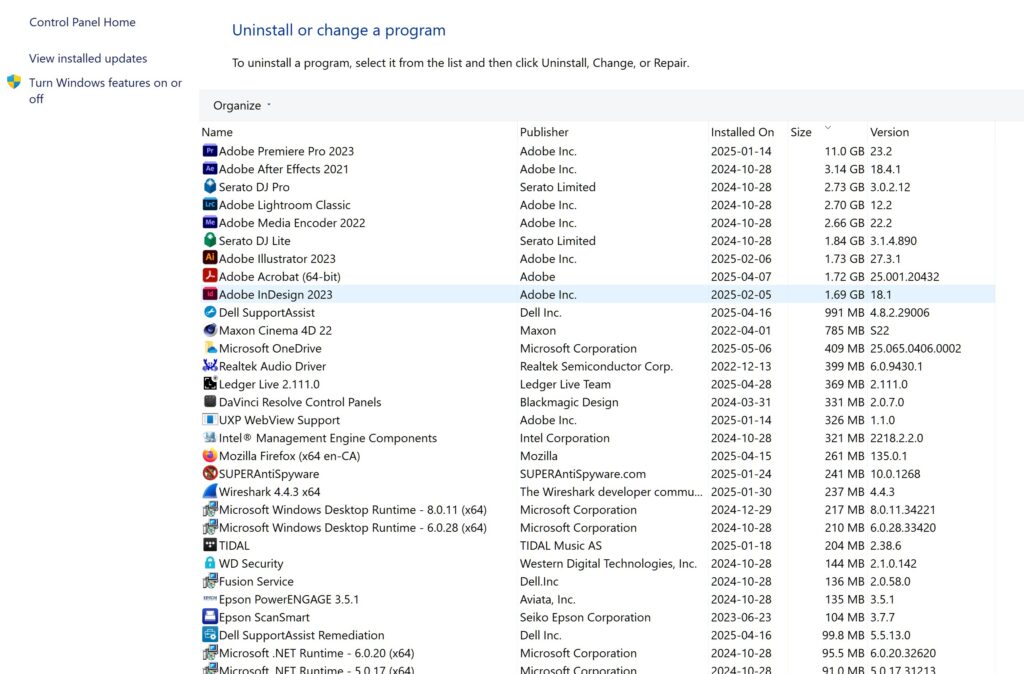Click the Maxon Cinema 4D 22 icon

210,330
